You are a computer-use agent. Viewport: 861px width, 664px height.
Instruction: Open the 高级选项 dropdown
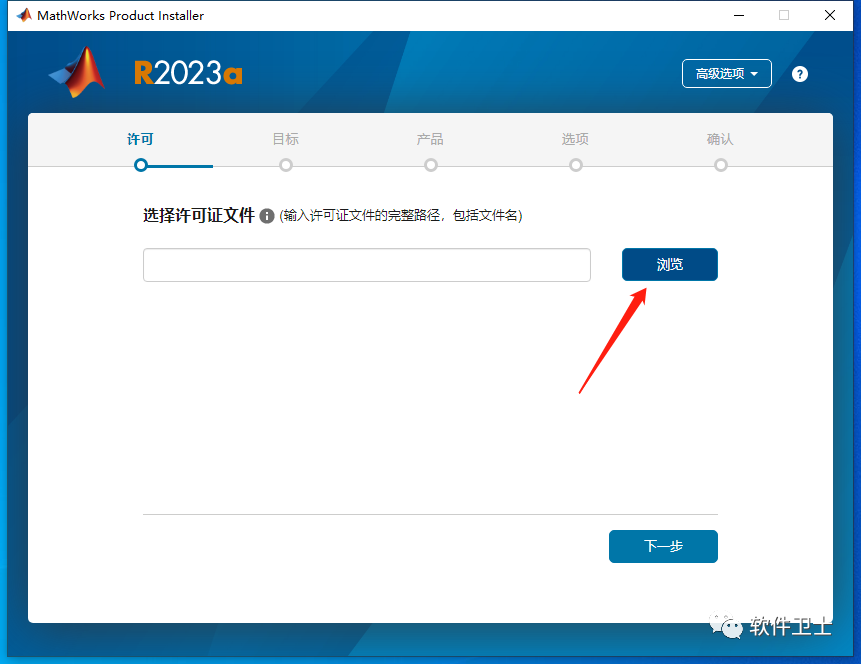coord(726,74)
